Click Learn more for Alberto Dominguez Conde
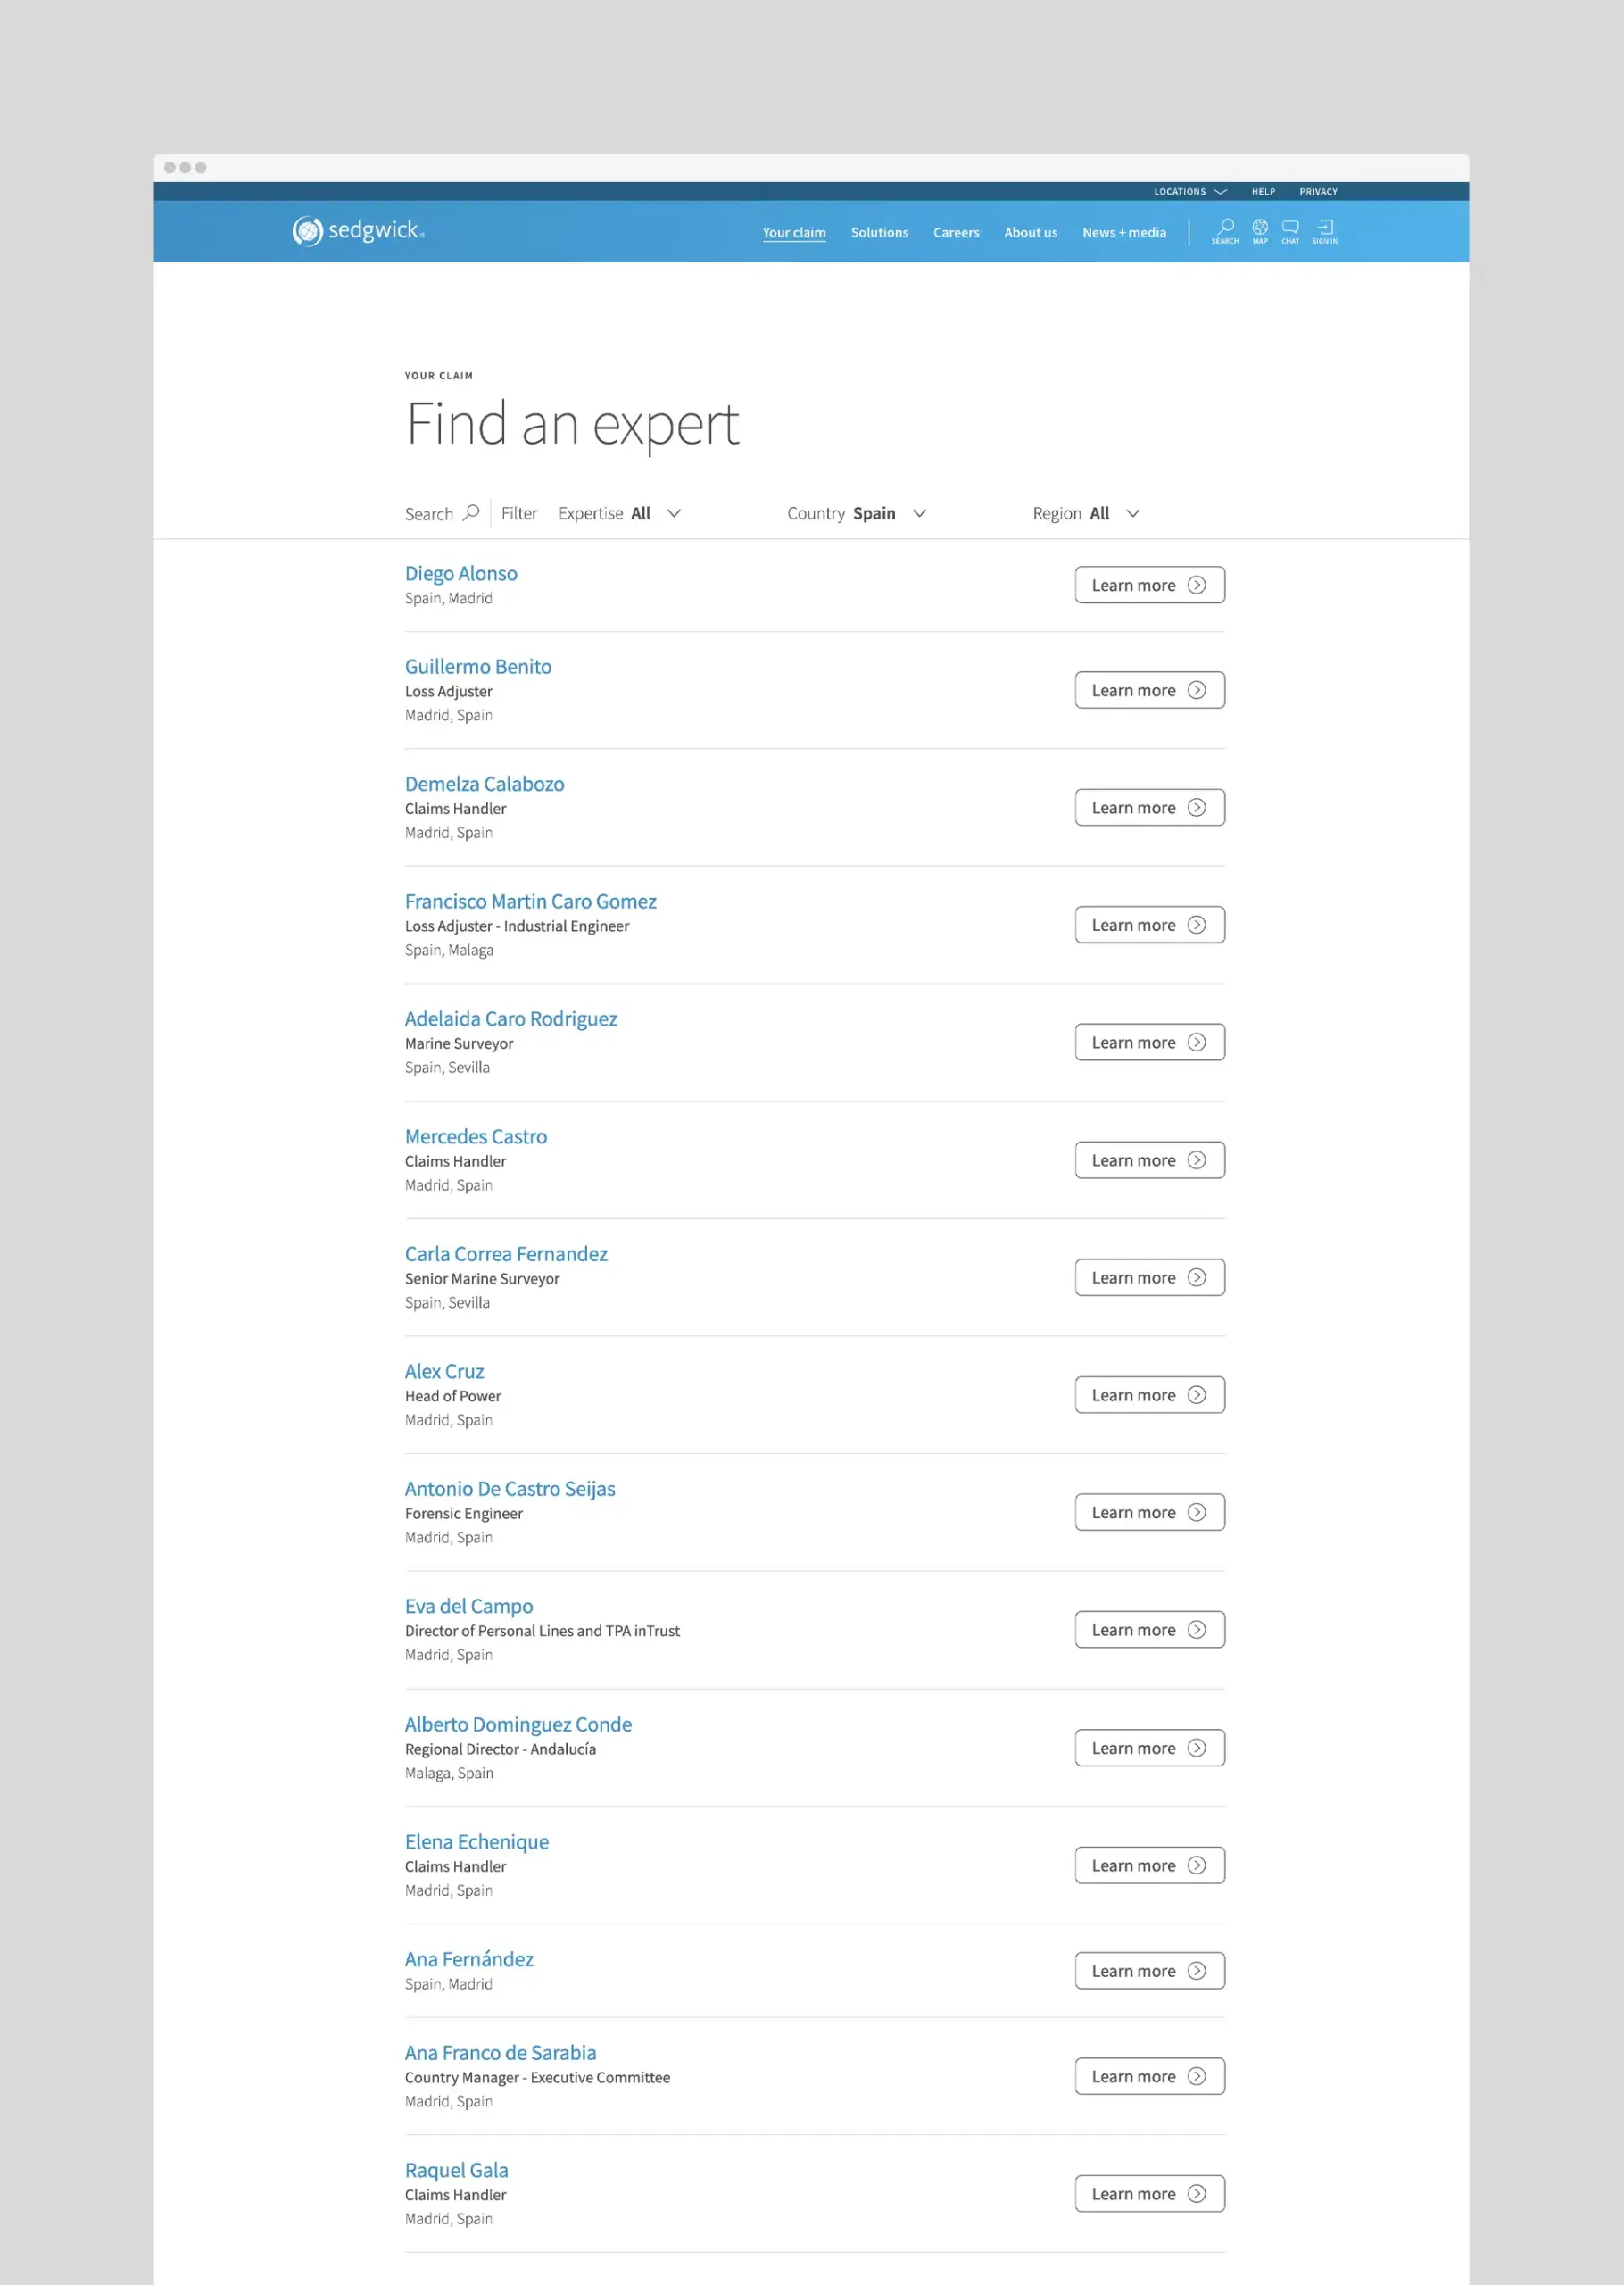This screenshot has height=2285, width=1624. [x=1150, y=1748]
